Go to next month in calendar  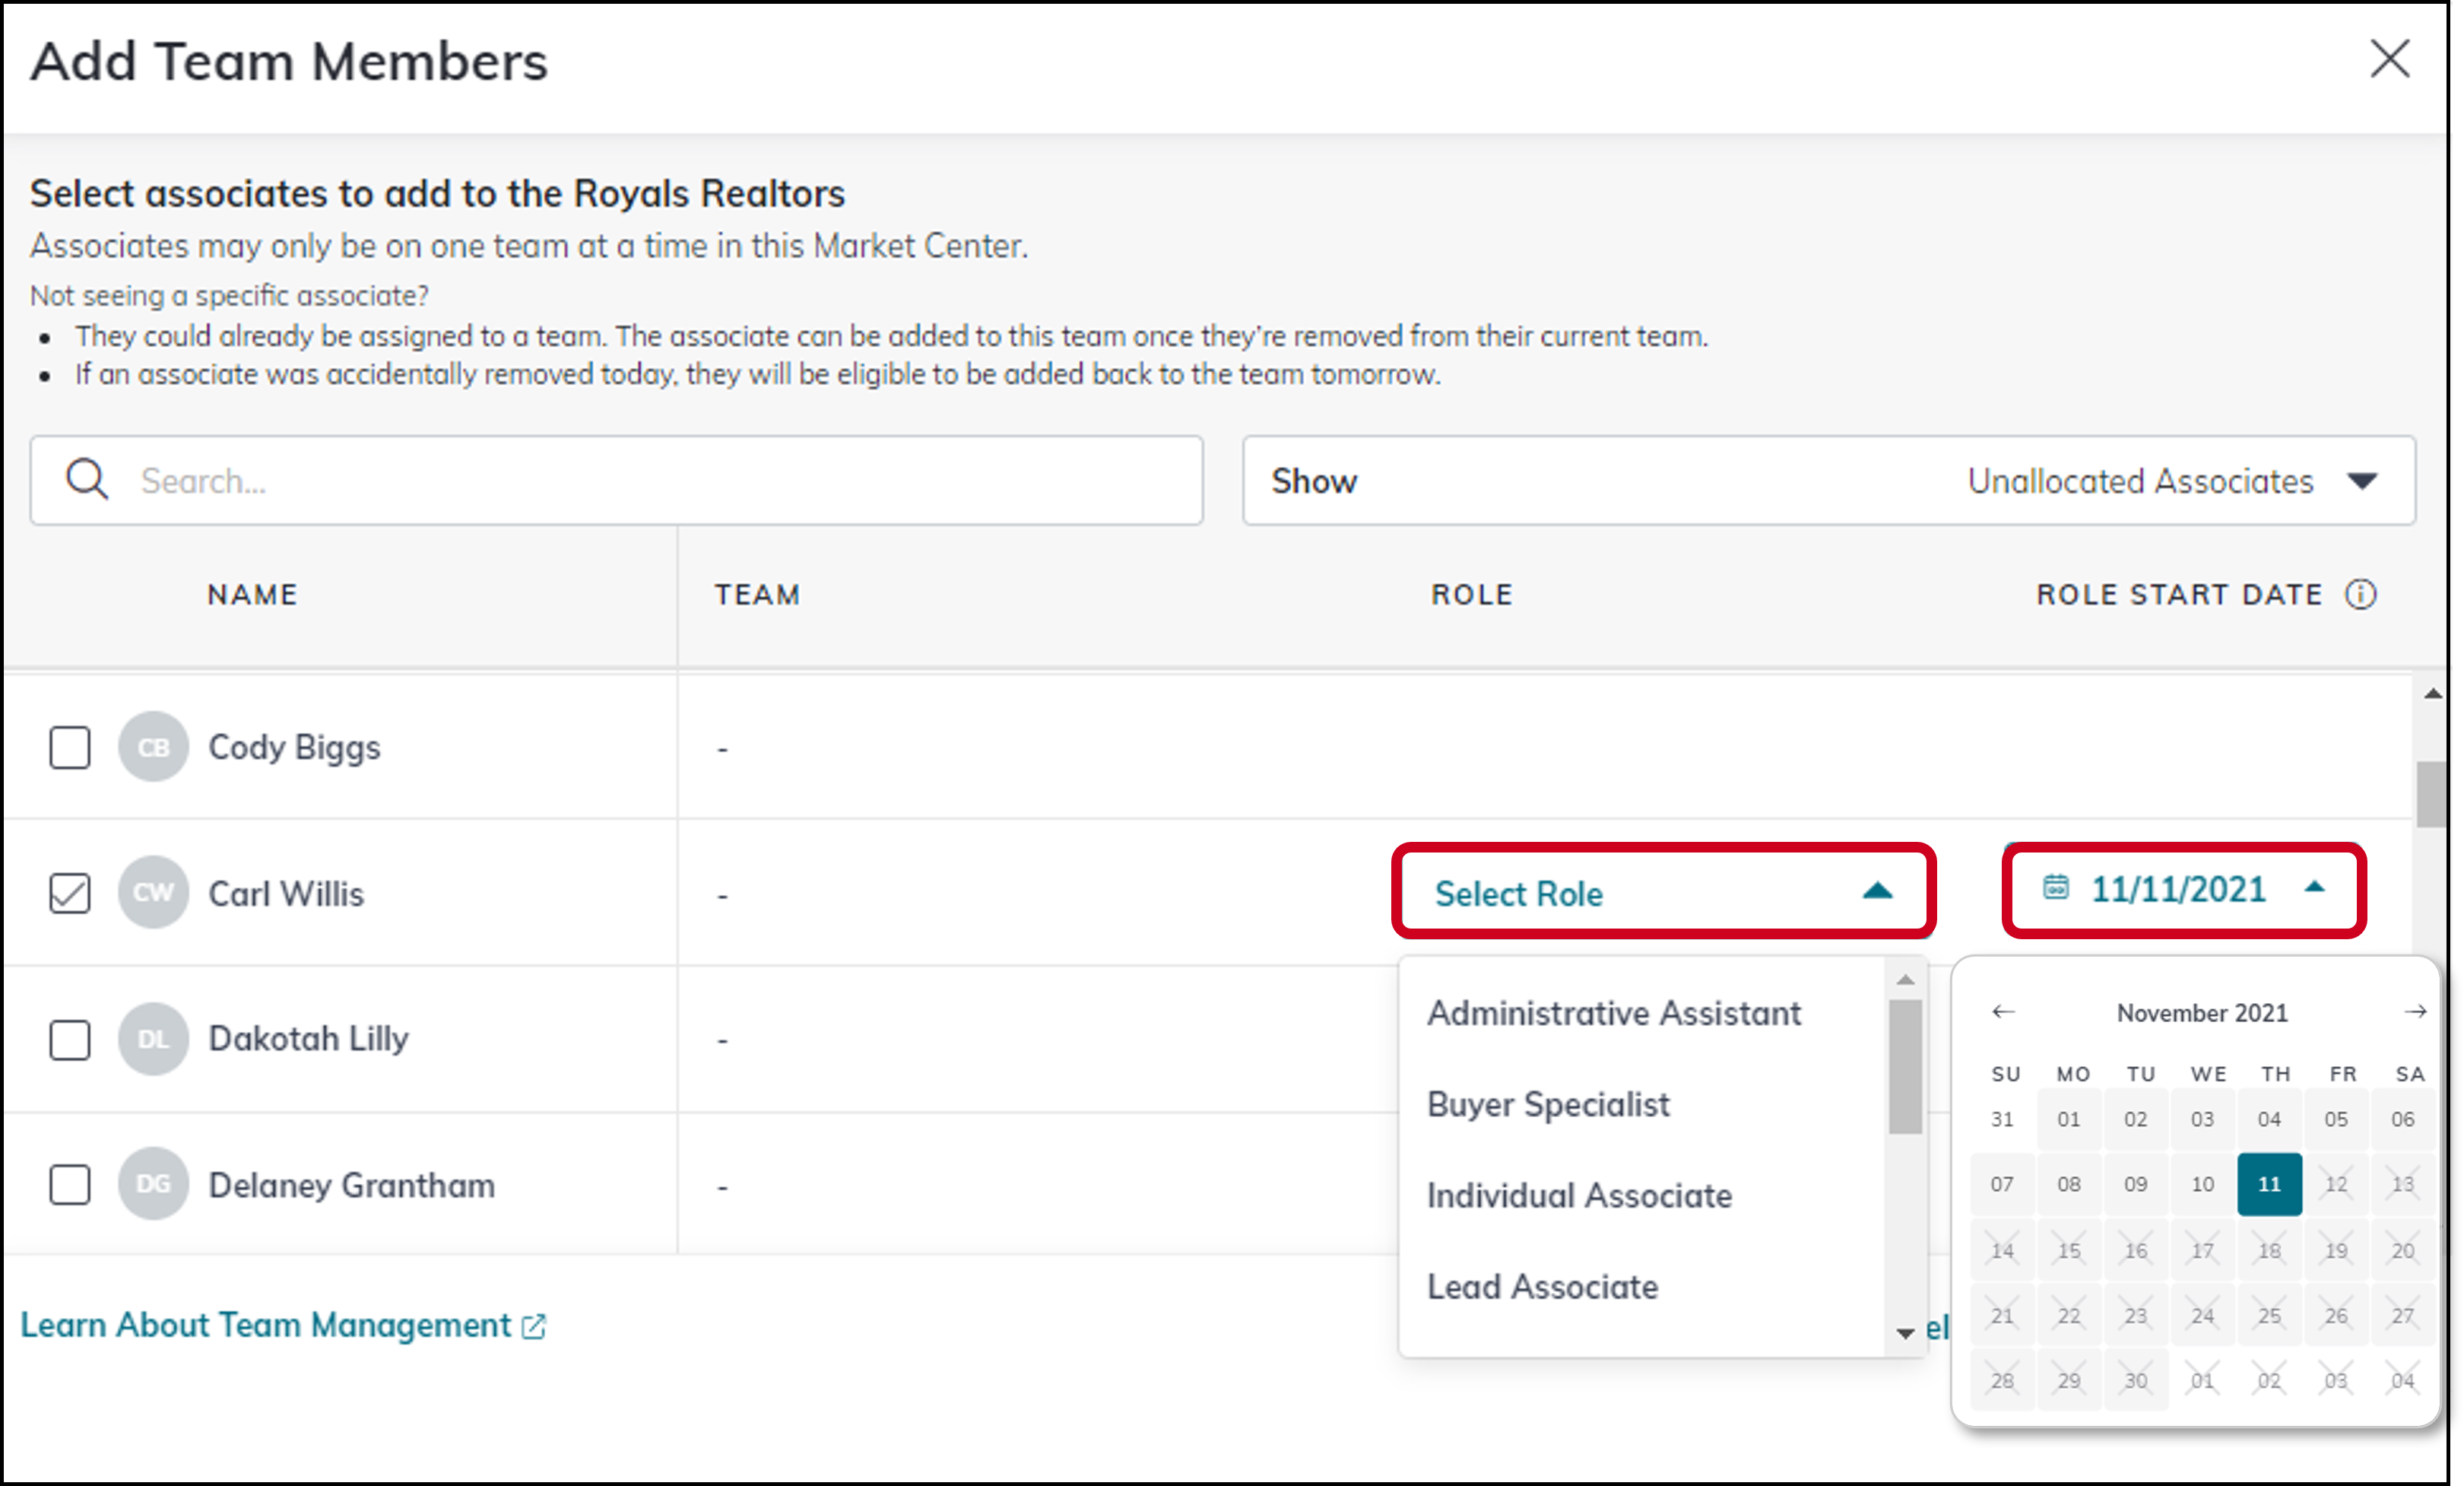pos(2415,1012)
